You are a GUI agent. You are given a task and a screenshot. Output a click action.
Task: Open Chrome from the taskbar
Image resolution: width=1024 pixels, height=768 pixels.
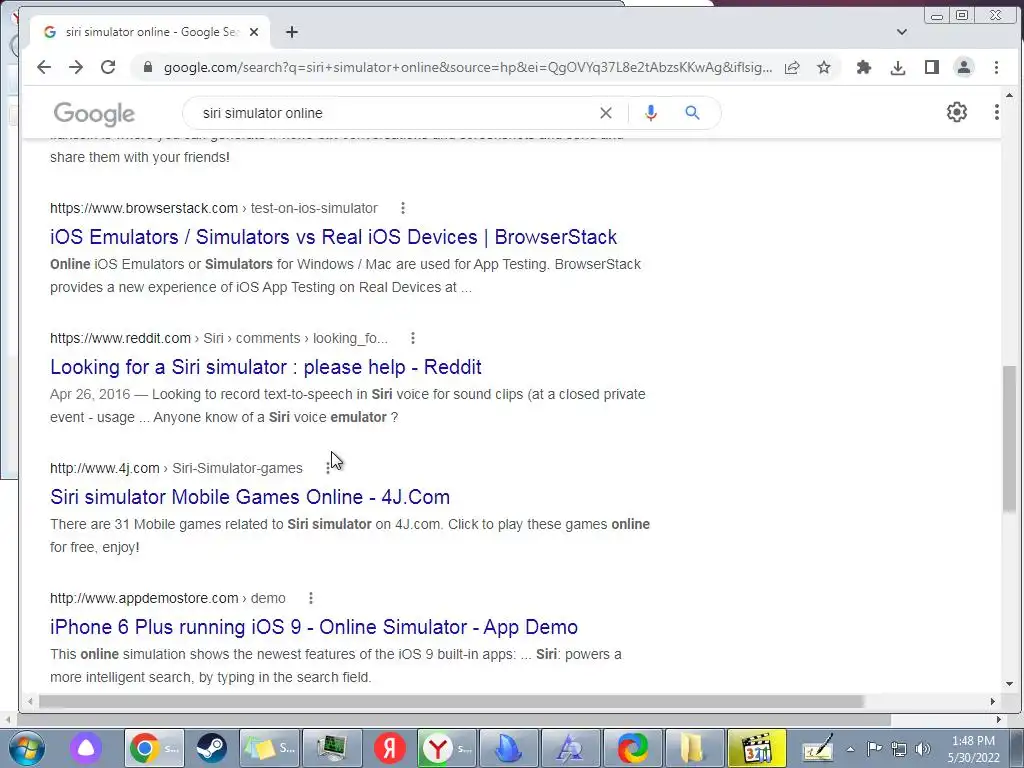[155, 748]
